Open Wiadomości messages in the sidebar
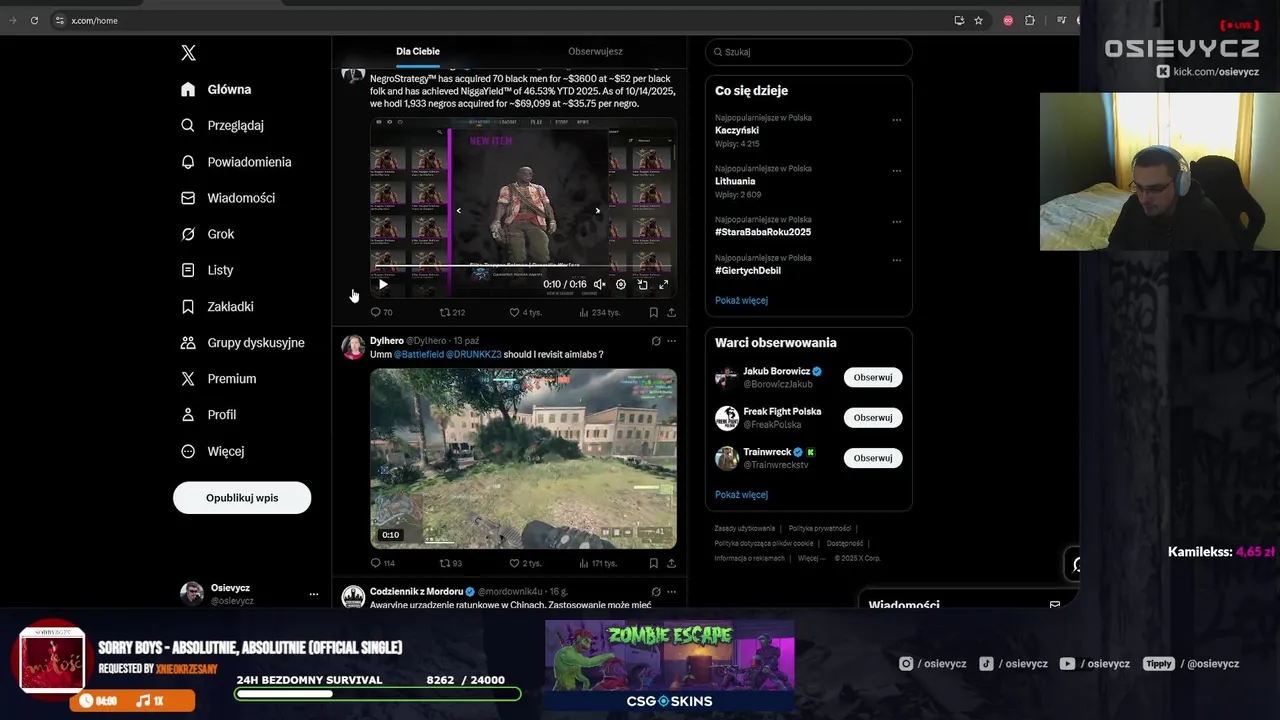This screenshot has width=1280, height=720. point(228,198)
